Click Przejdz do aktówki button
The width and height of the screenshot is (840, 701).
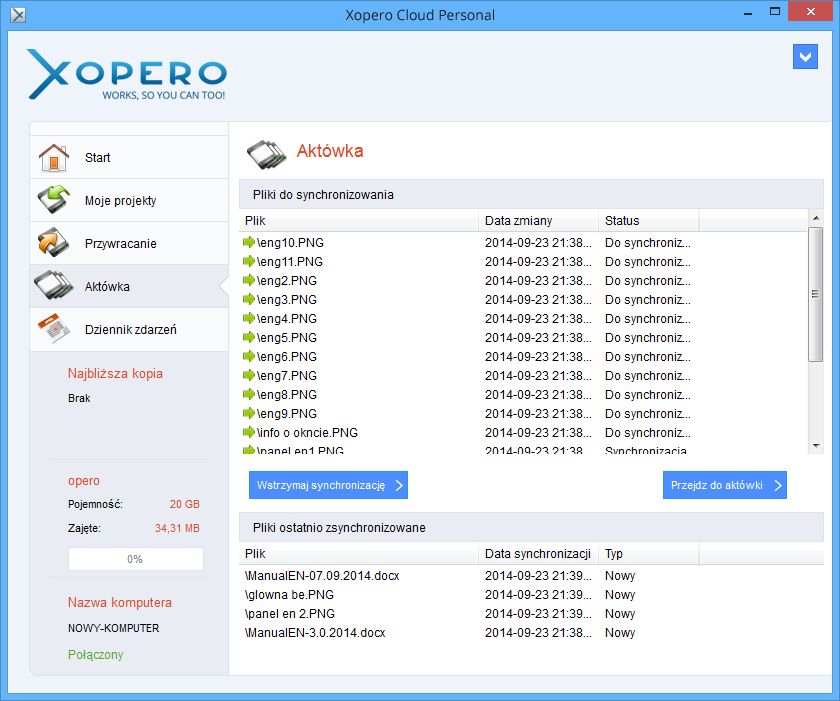tap(725, 485)
